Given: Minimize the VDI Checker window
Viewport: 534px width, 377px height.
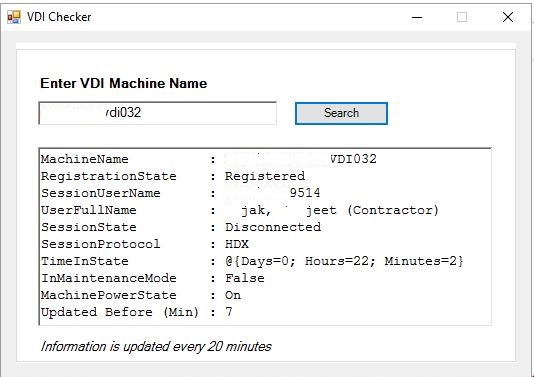Looking at the screenshot, I should [x=417, y=17].
